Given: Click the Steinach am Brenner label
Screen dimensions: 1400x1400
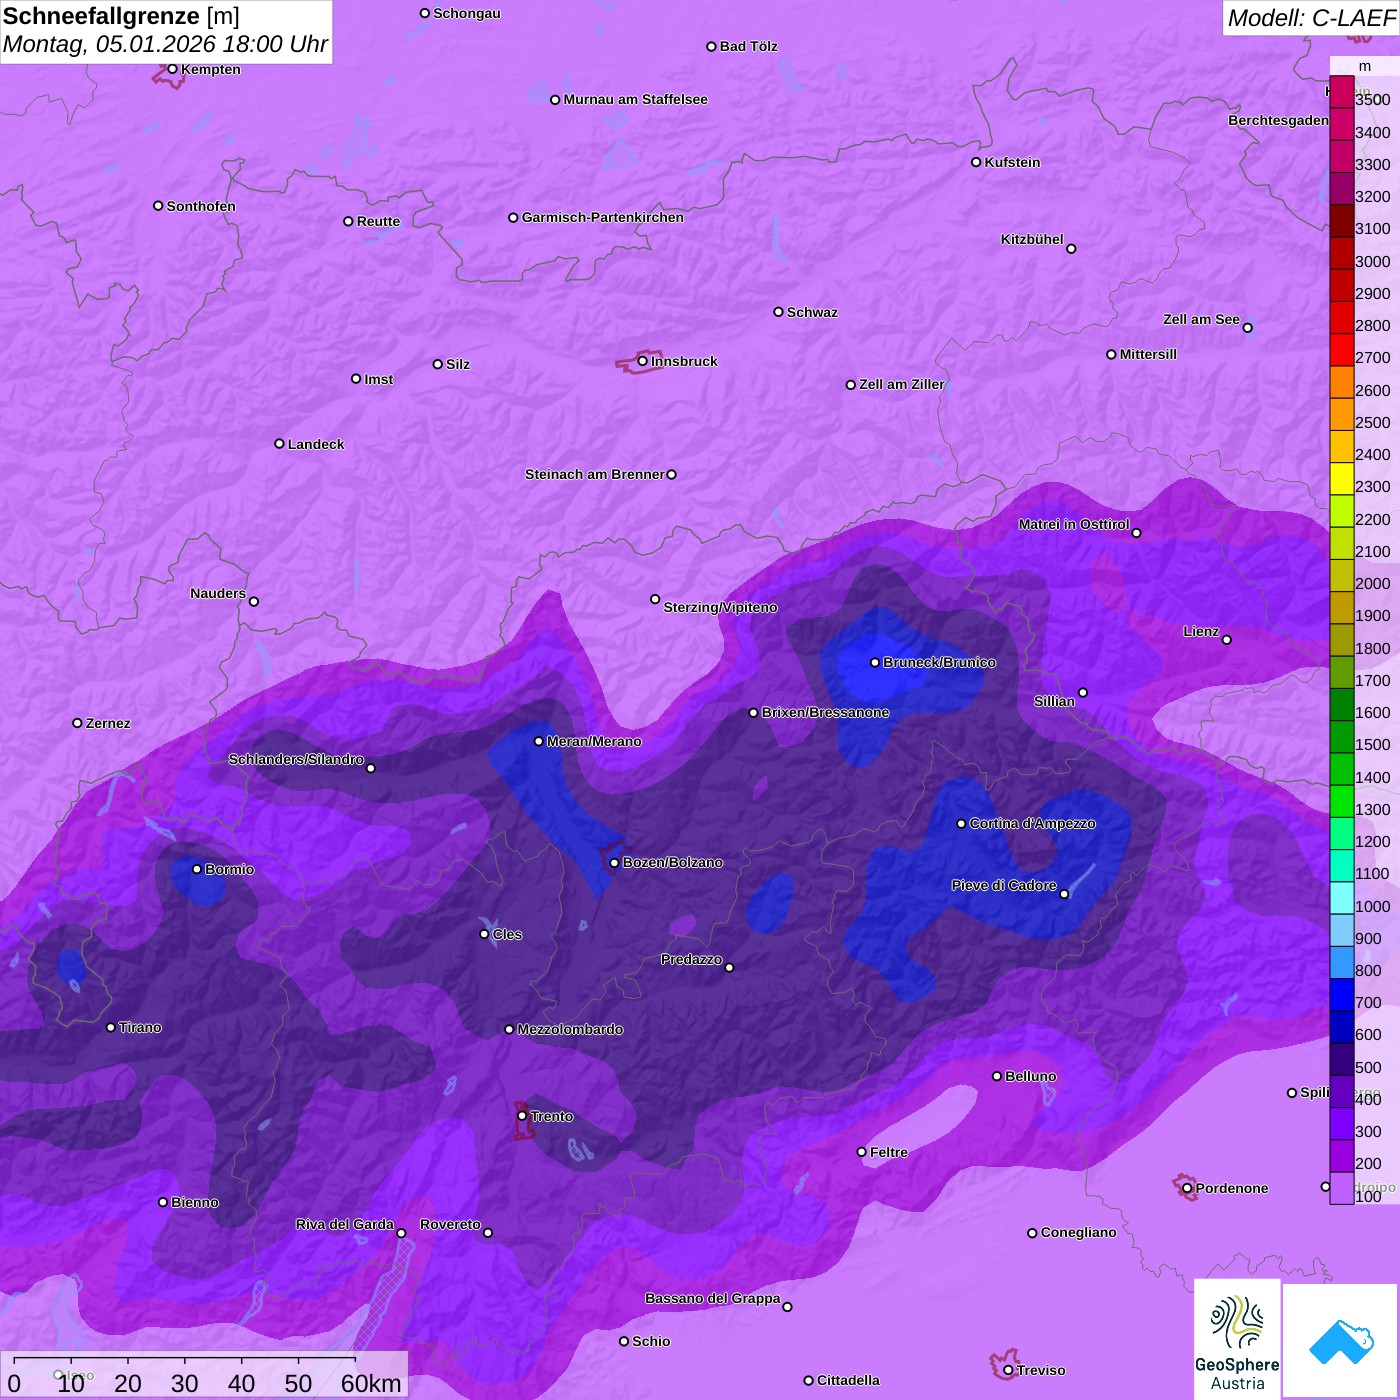Looking at the screenshot, I should point(595,474).
